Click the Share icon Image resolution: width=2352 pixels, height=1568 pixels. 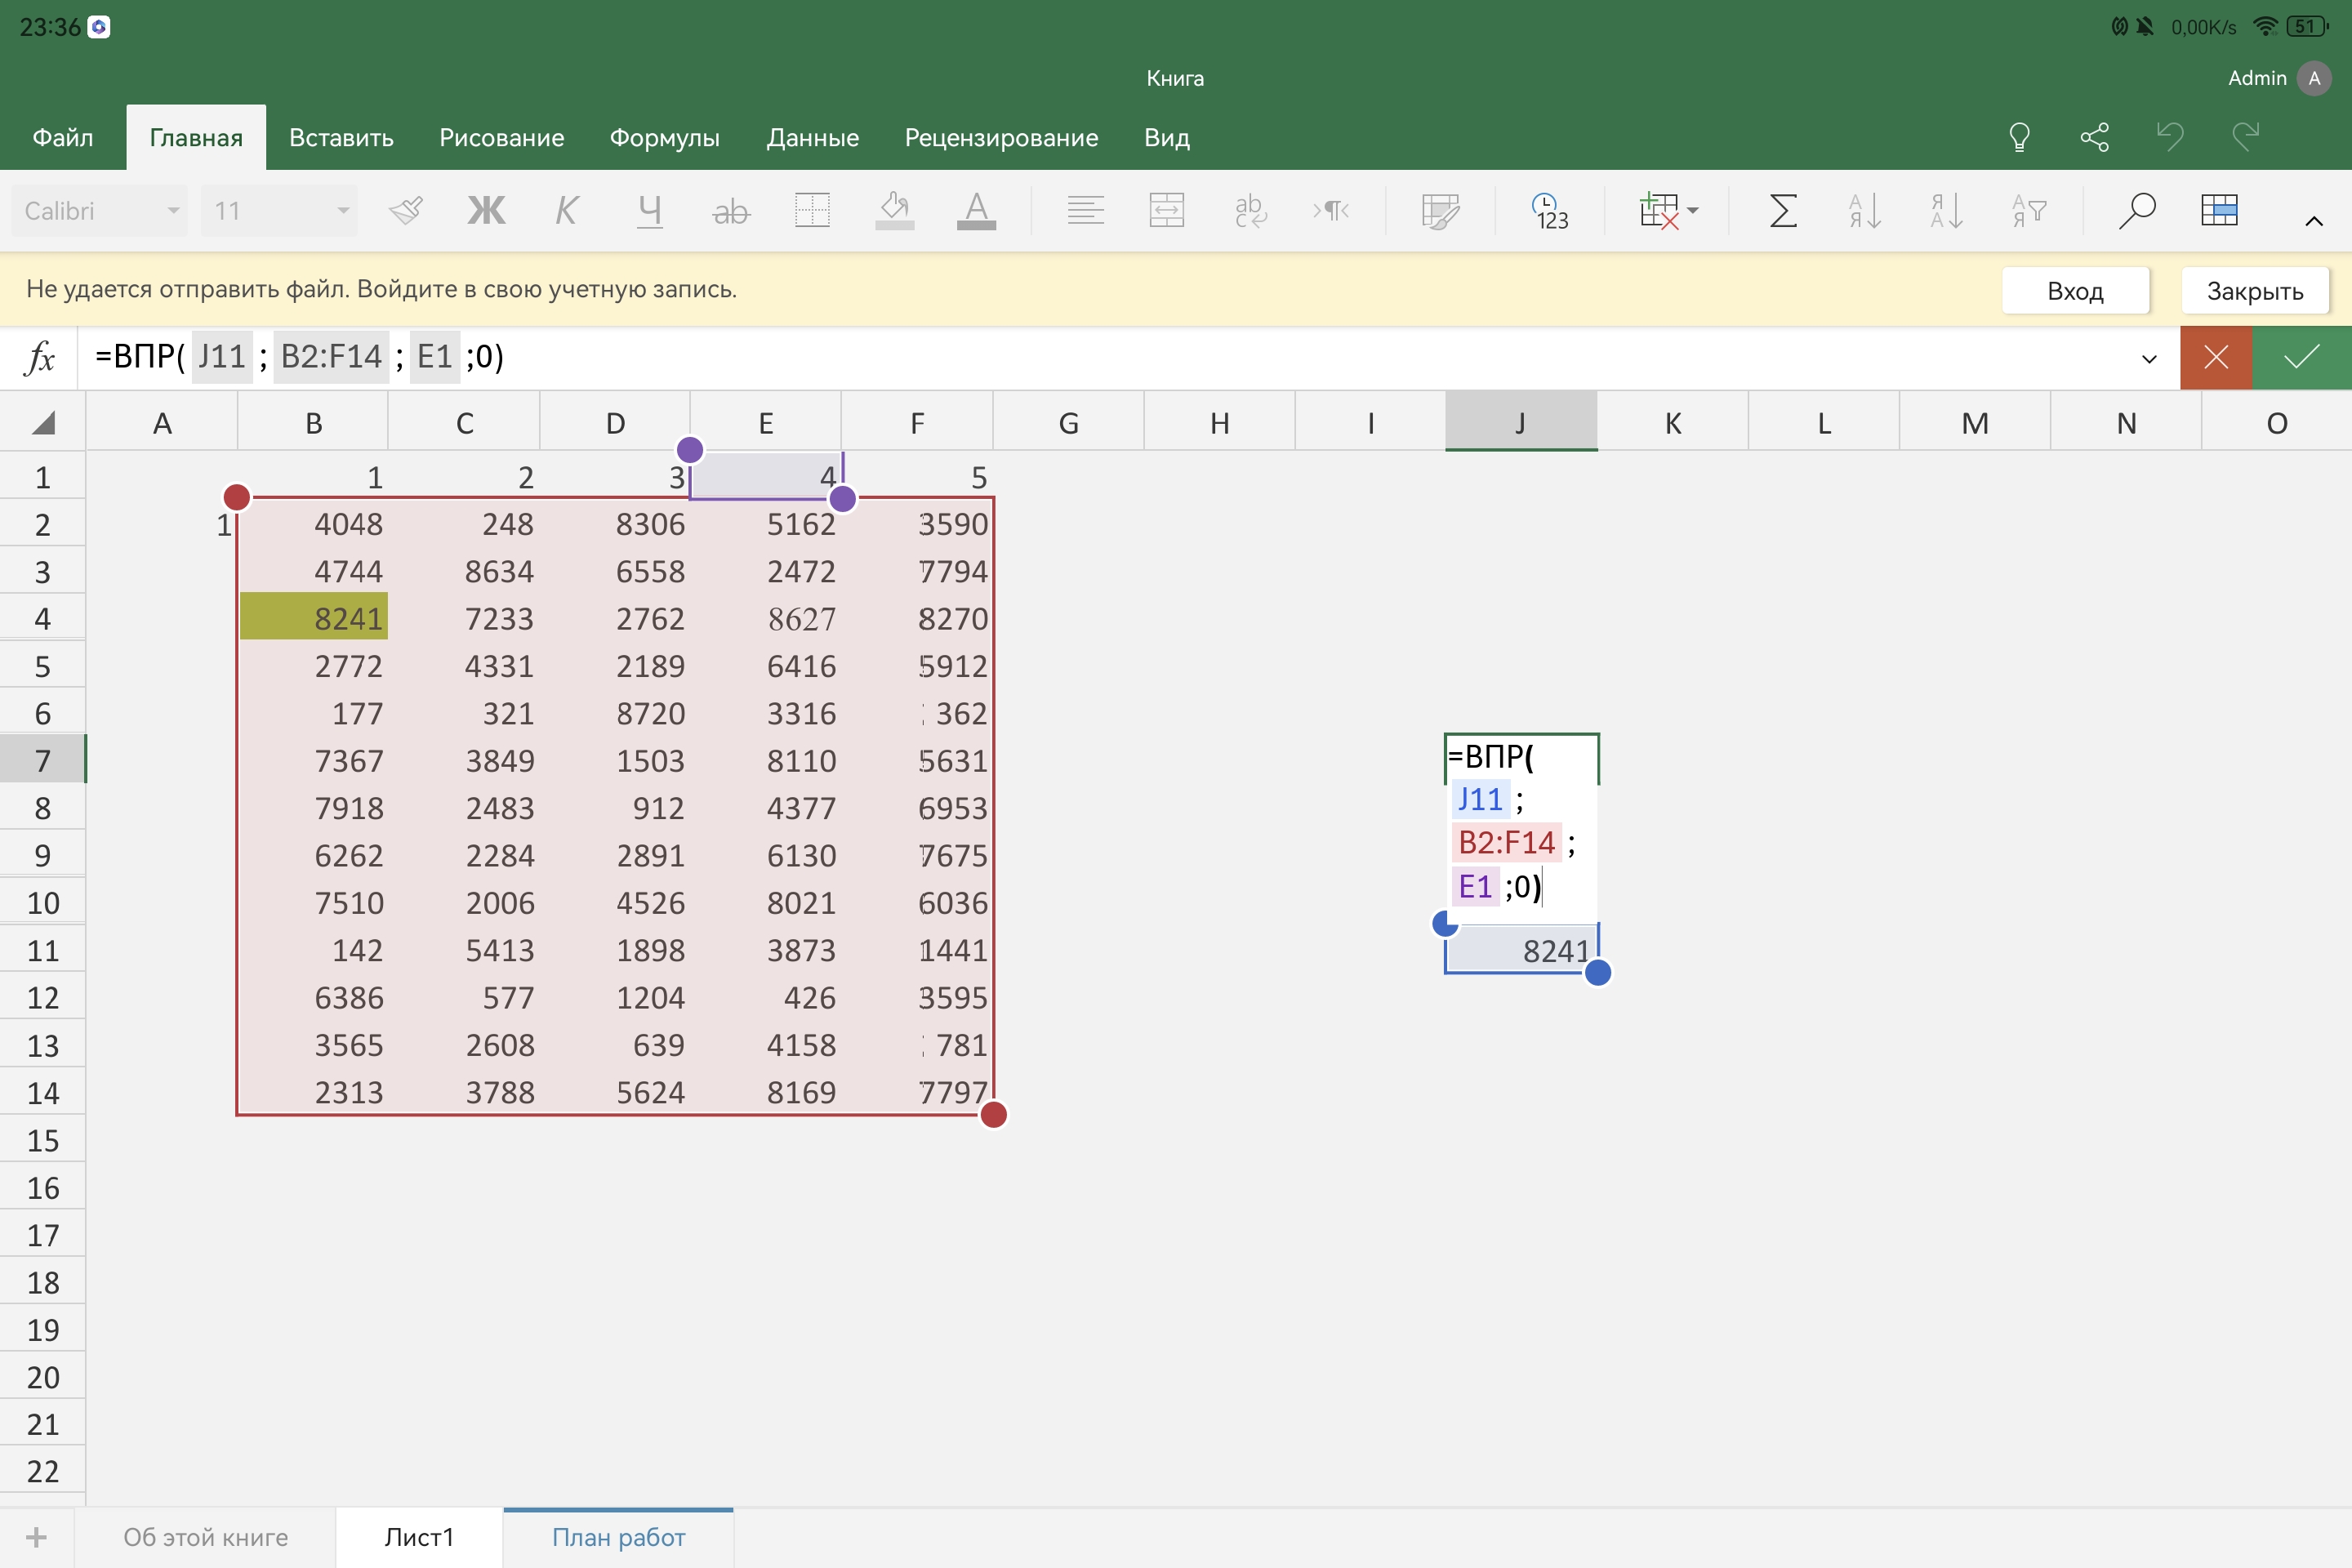[x=2094, y=137]
